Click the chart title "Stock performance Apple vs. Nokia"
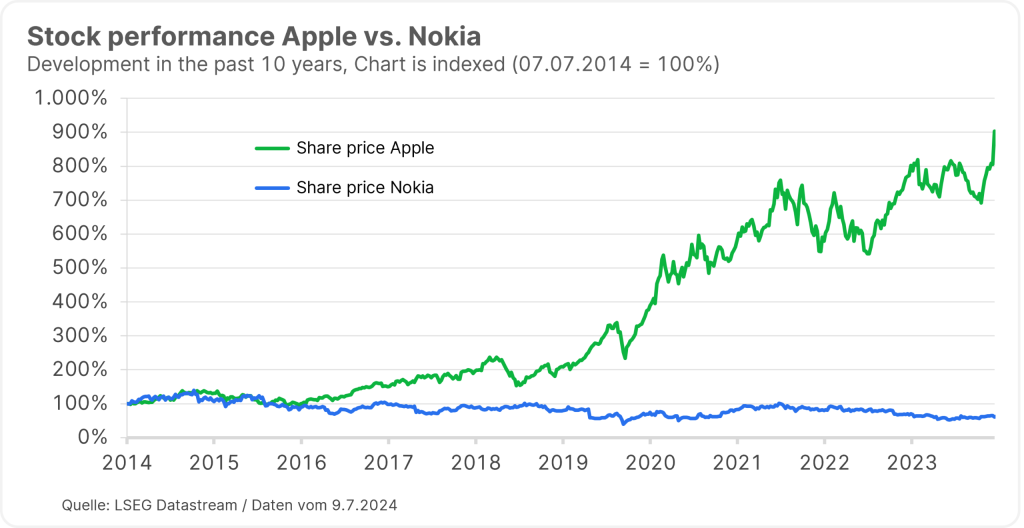Screen dimensions: 1024x528 pyautogui.click(x=254, y=37)
